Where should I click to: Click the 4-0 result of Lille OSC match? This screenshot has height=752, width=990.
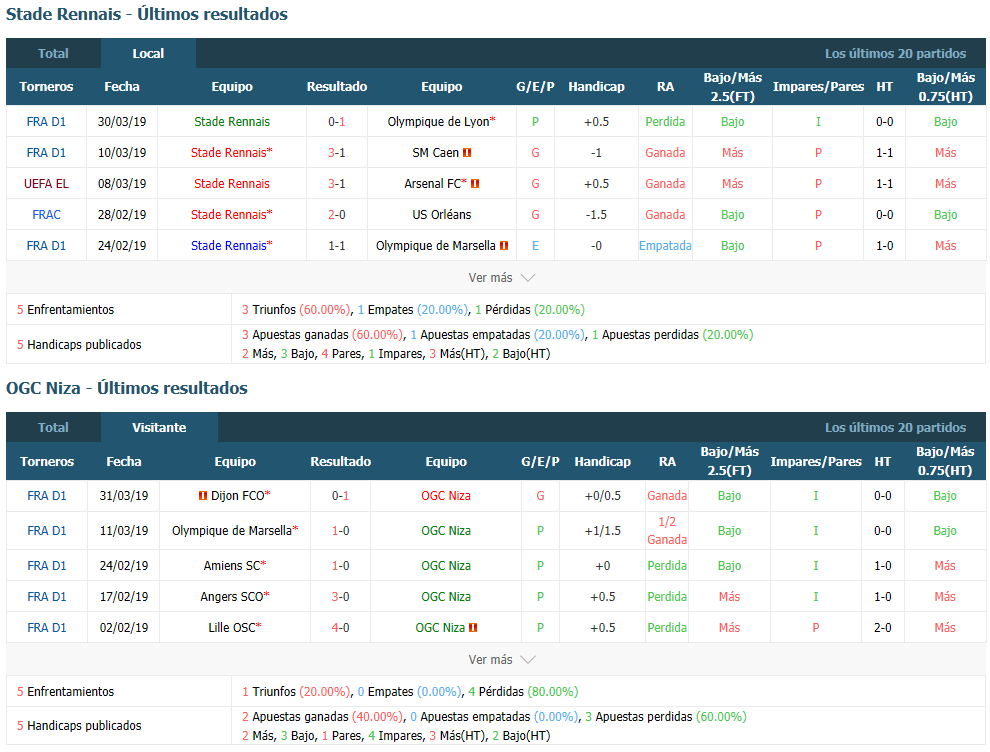pyautogui.click(x=340, y=628)
